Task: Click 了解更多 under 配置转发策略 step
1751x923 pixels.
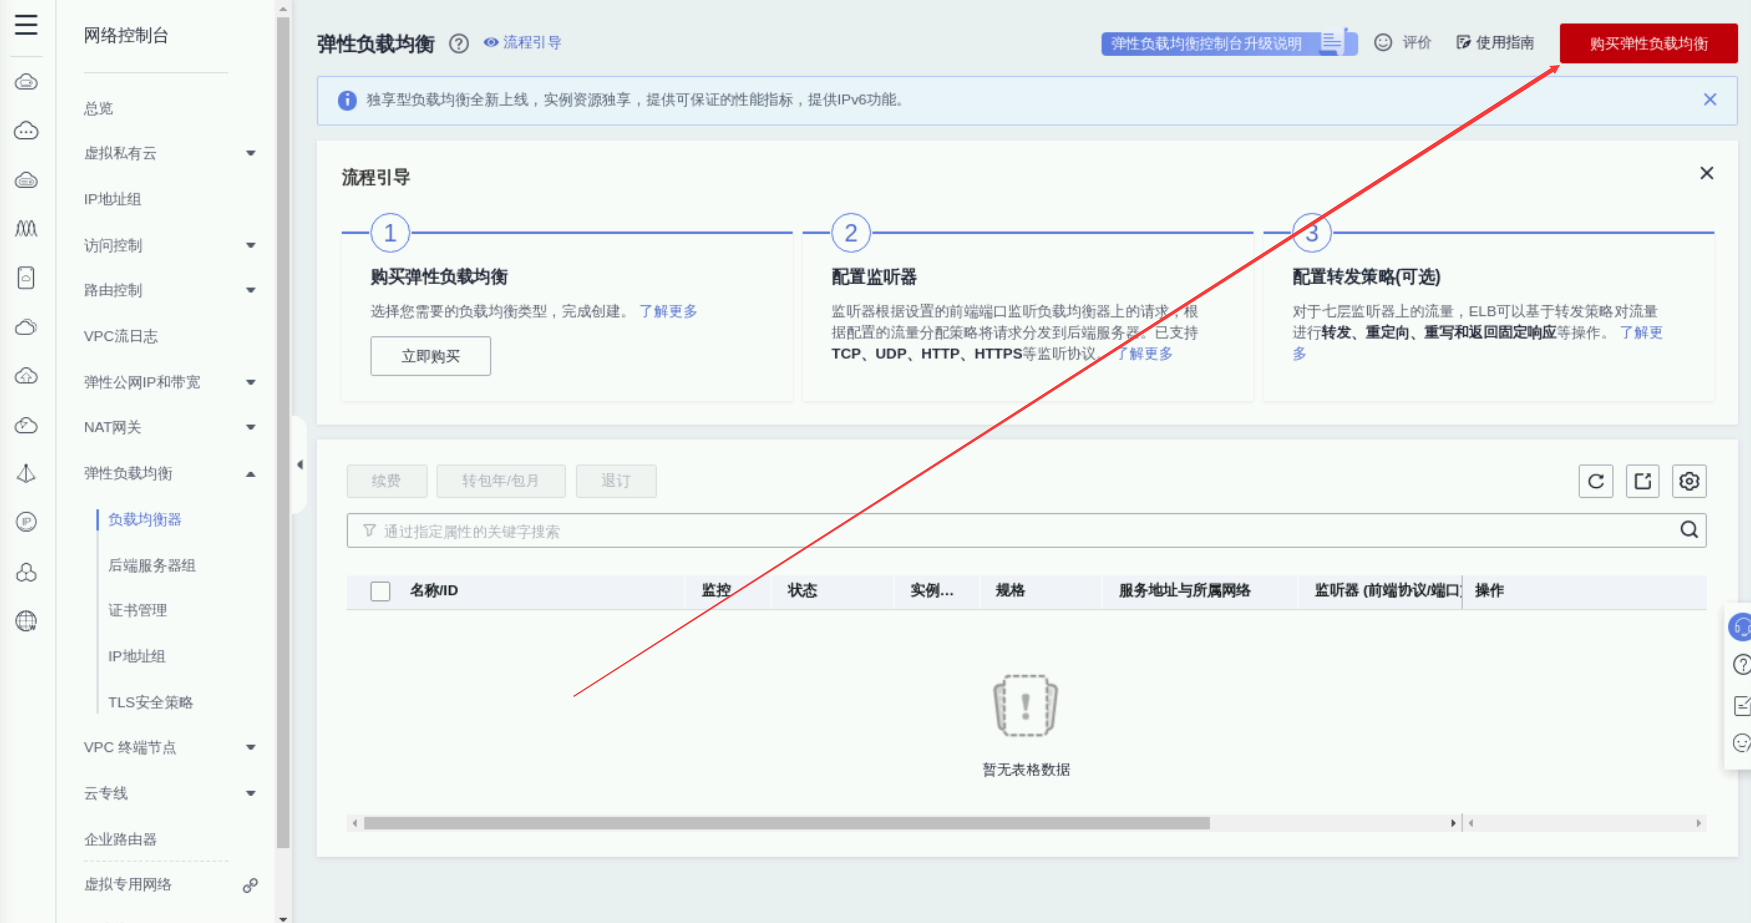Action: coord(1641,332)
